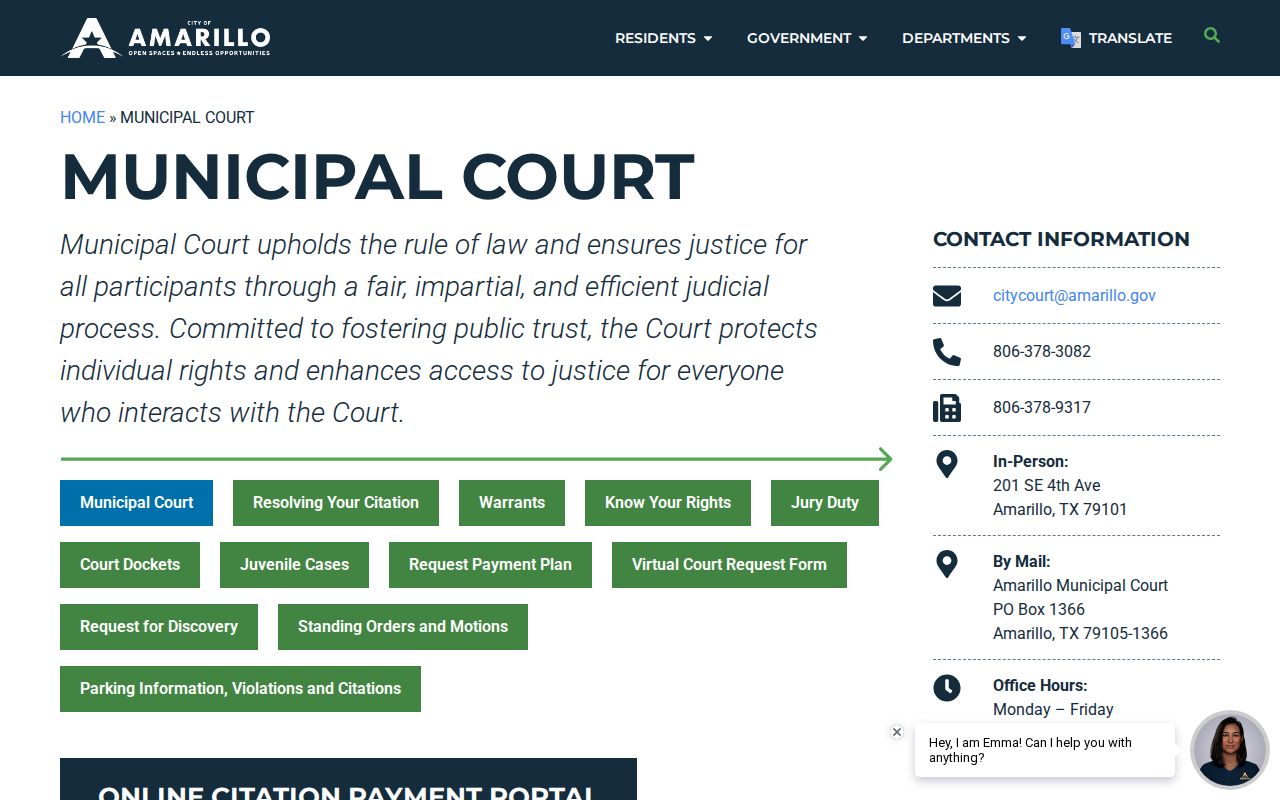Screen dimensions: 1280x800
Task: Expand the Government dropdown menu
Action: coord(807,38)
